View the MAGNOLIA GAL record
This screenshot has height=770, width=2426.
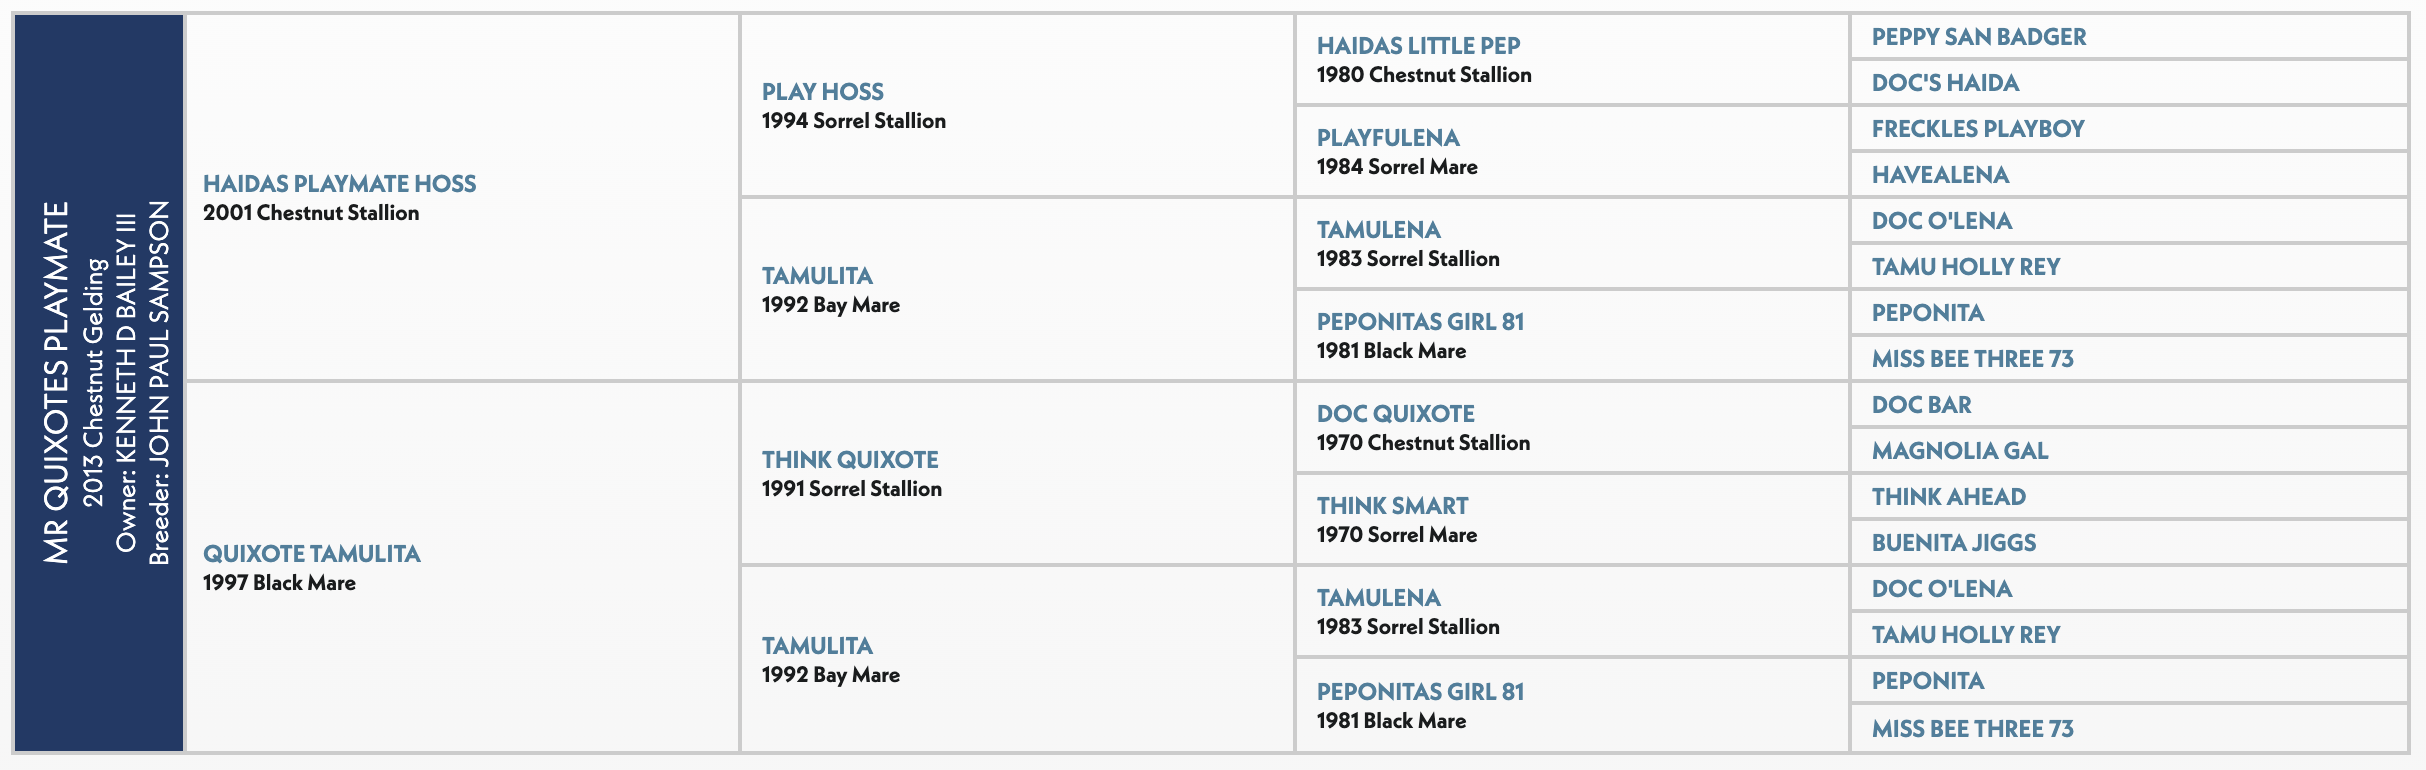pos(1959,451)
